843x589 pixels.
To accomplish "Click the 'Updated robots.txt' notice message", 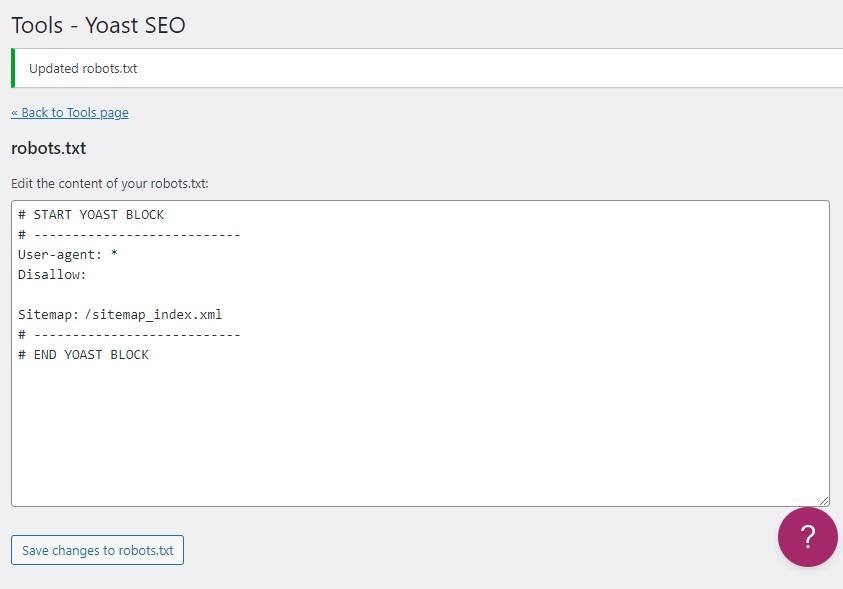I will tap(83, 69).
